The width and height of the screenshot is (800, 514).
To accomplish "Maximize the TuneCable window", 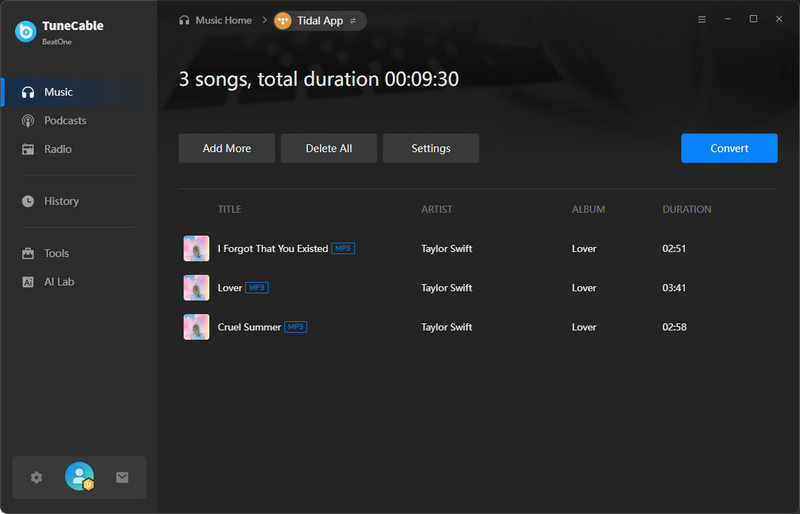I will [x=753, y=19].
